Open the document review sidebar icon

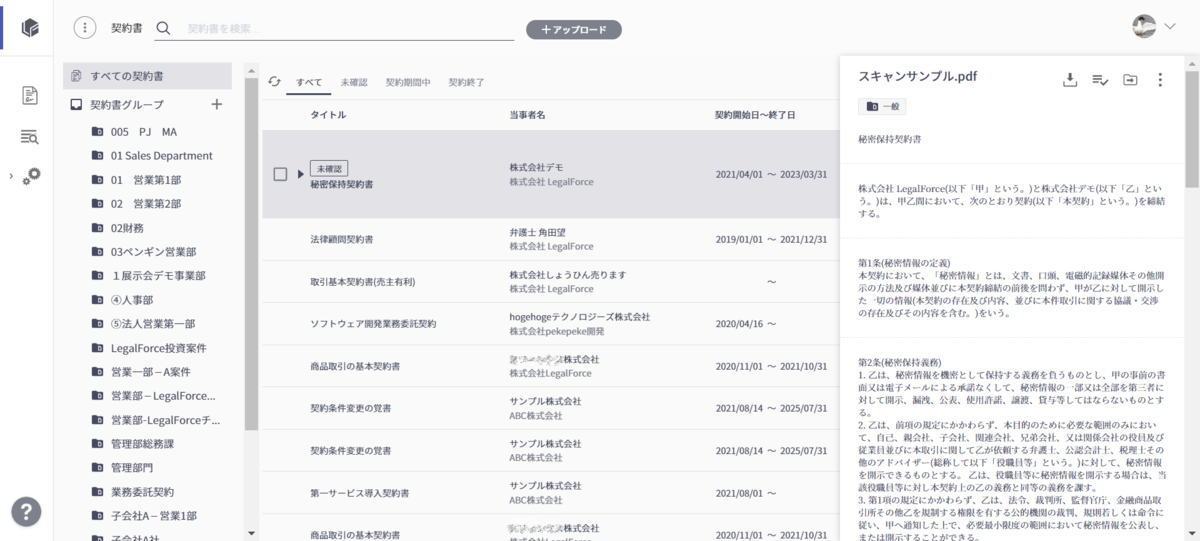click(x=30, y=95)
